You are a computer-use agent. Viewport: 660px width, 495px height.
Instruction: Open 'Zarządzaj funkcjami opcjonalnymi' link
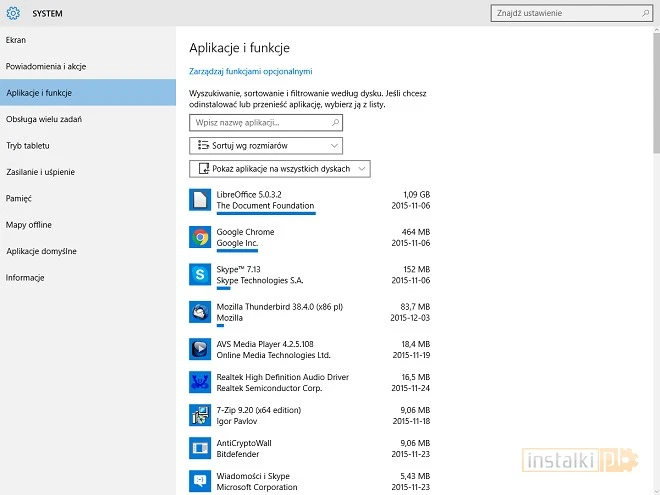(x=251, y=71)
